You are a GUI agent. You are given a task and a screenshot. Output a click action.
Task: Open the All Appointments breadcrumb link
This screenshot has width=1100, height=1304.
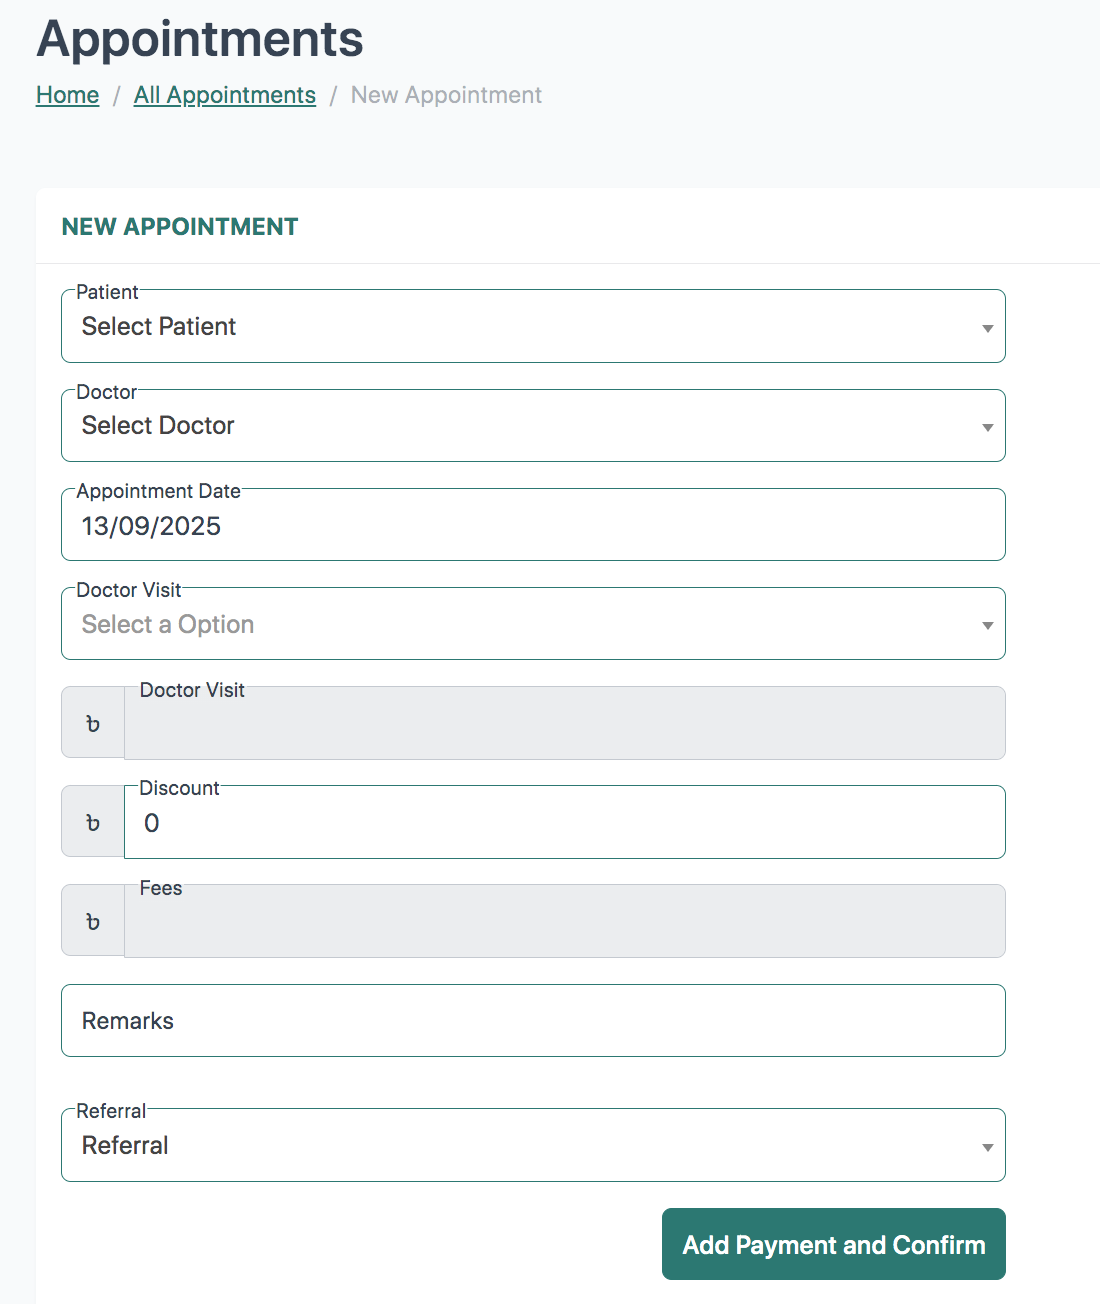coord(225,95)
